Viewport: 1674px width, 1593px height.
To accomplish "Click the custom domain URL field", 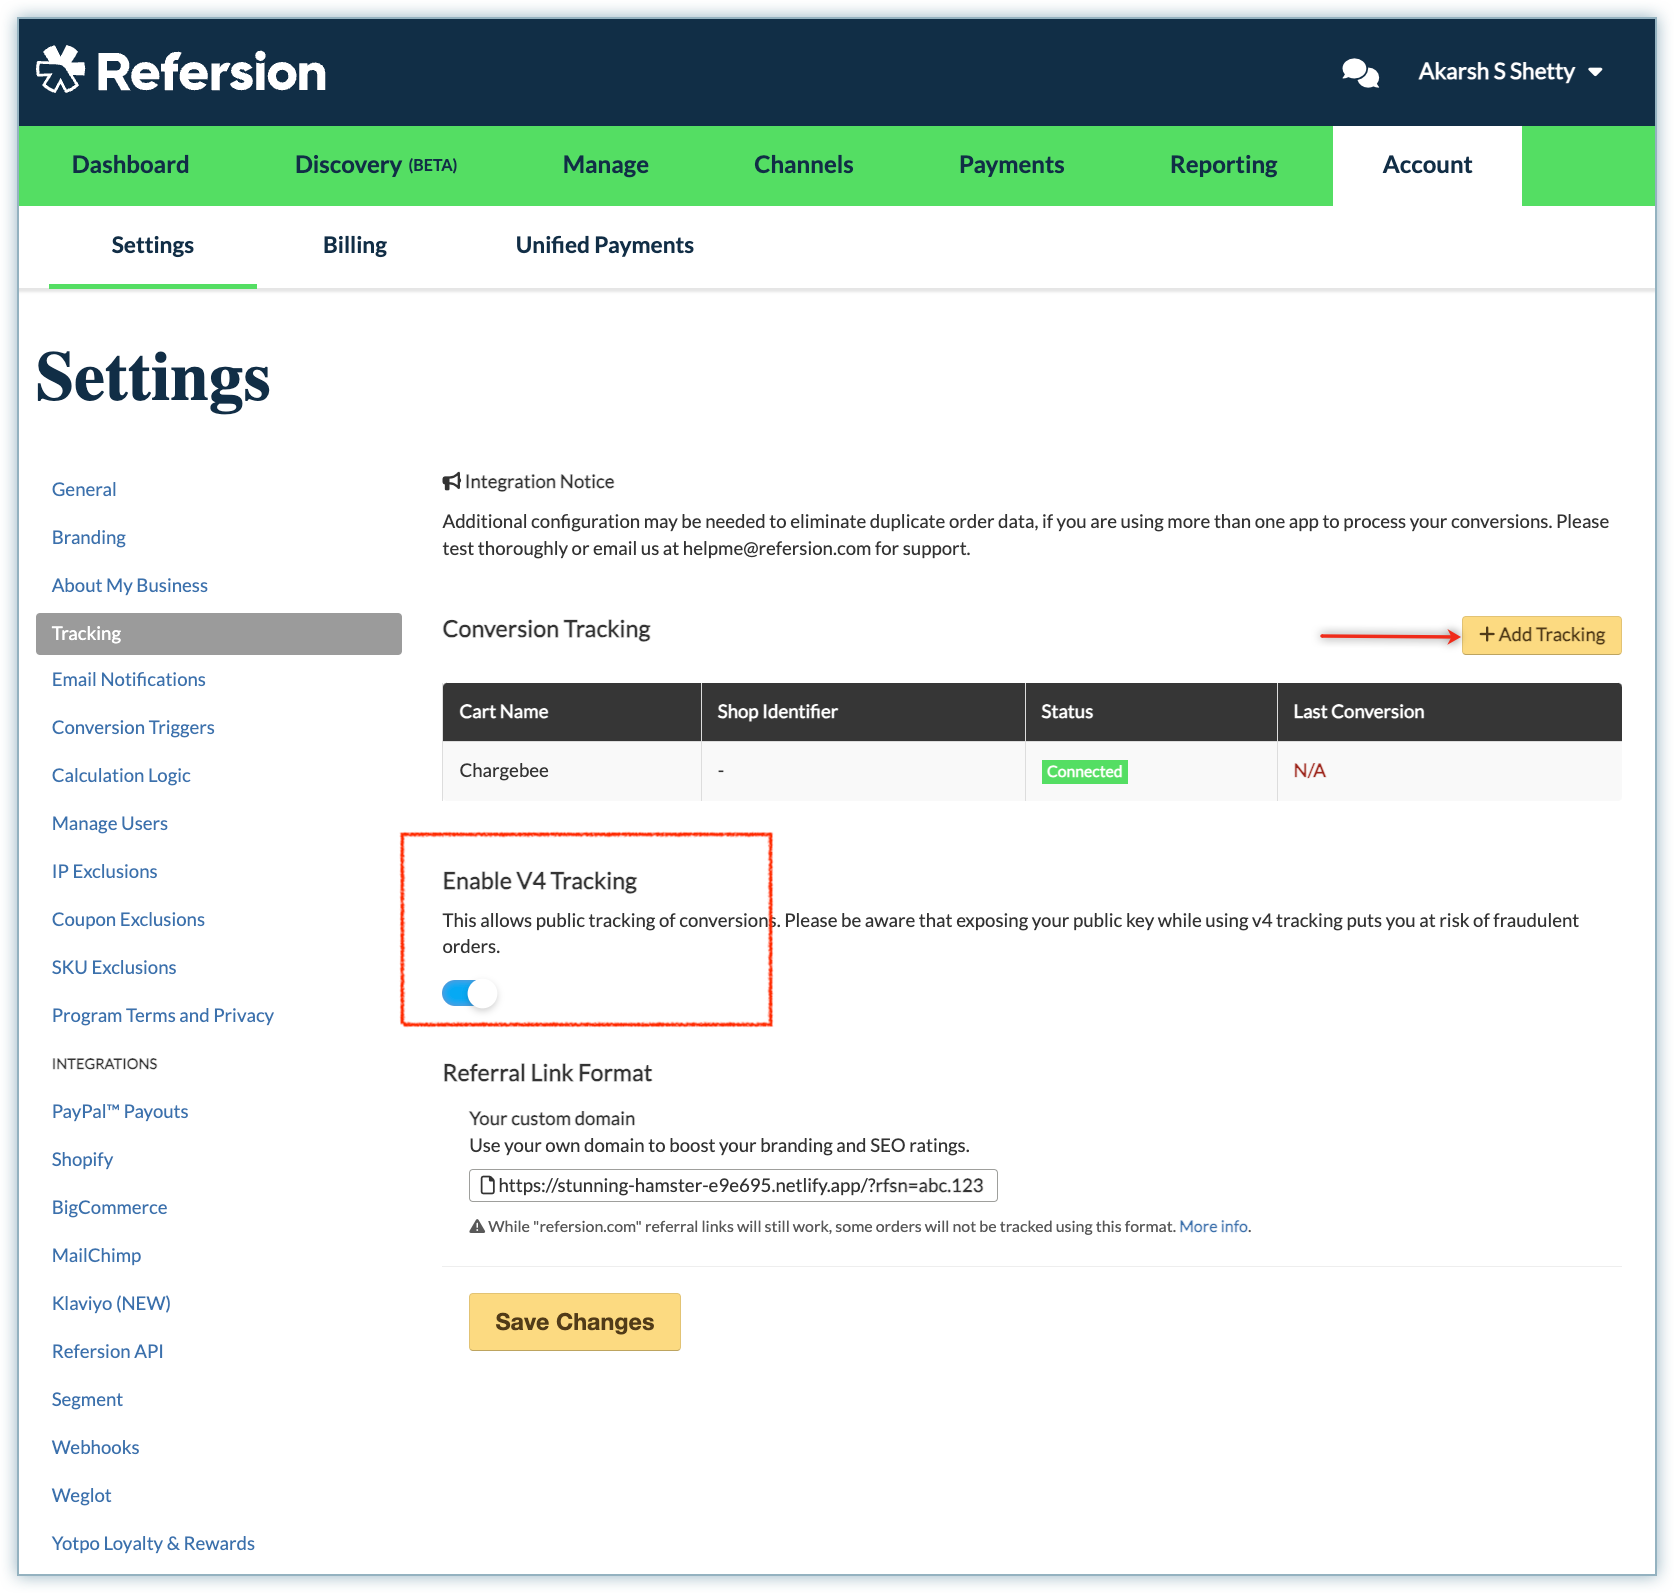I will (x=740, y=1186).
